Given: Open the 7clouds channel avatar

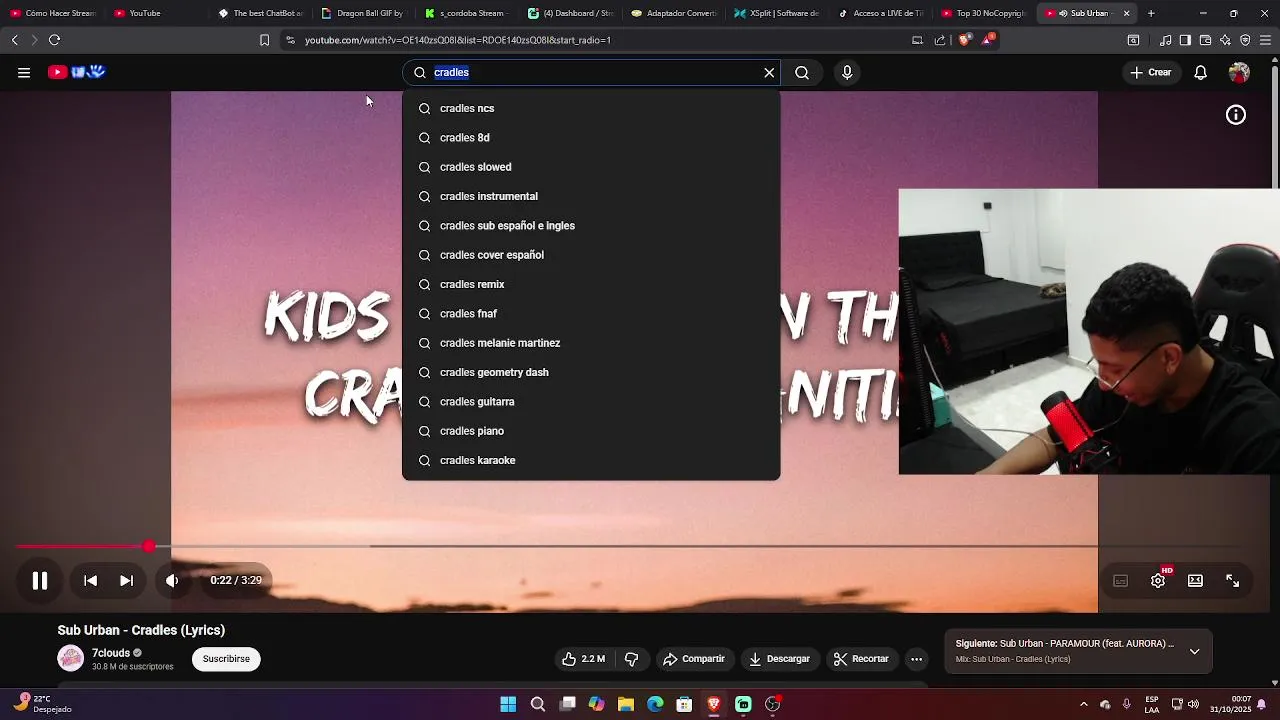Looking at the screenshot, I should pos(71,658).
